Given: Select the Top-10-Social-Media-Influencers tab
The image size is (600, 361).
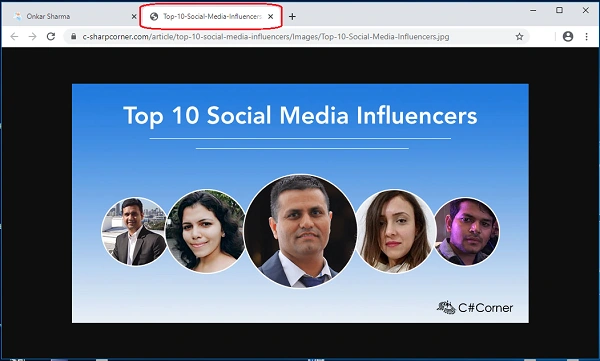Looking at the screenshot, I should 210,16.
